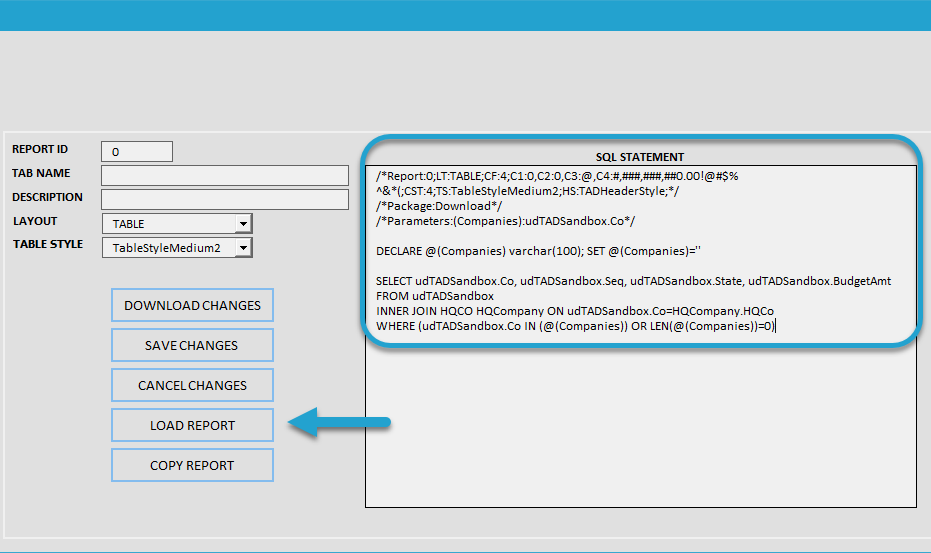This screenshot has height=553, width=931.
Task: Click the '/*Package:Download*/' comment line
Action: coord(439,206)
